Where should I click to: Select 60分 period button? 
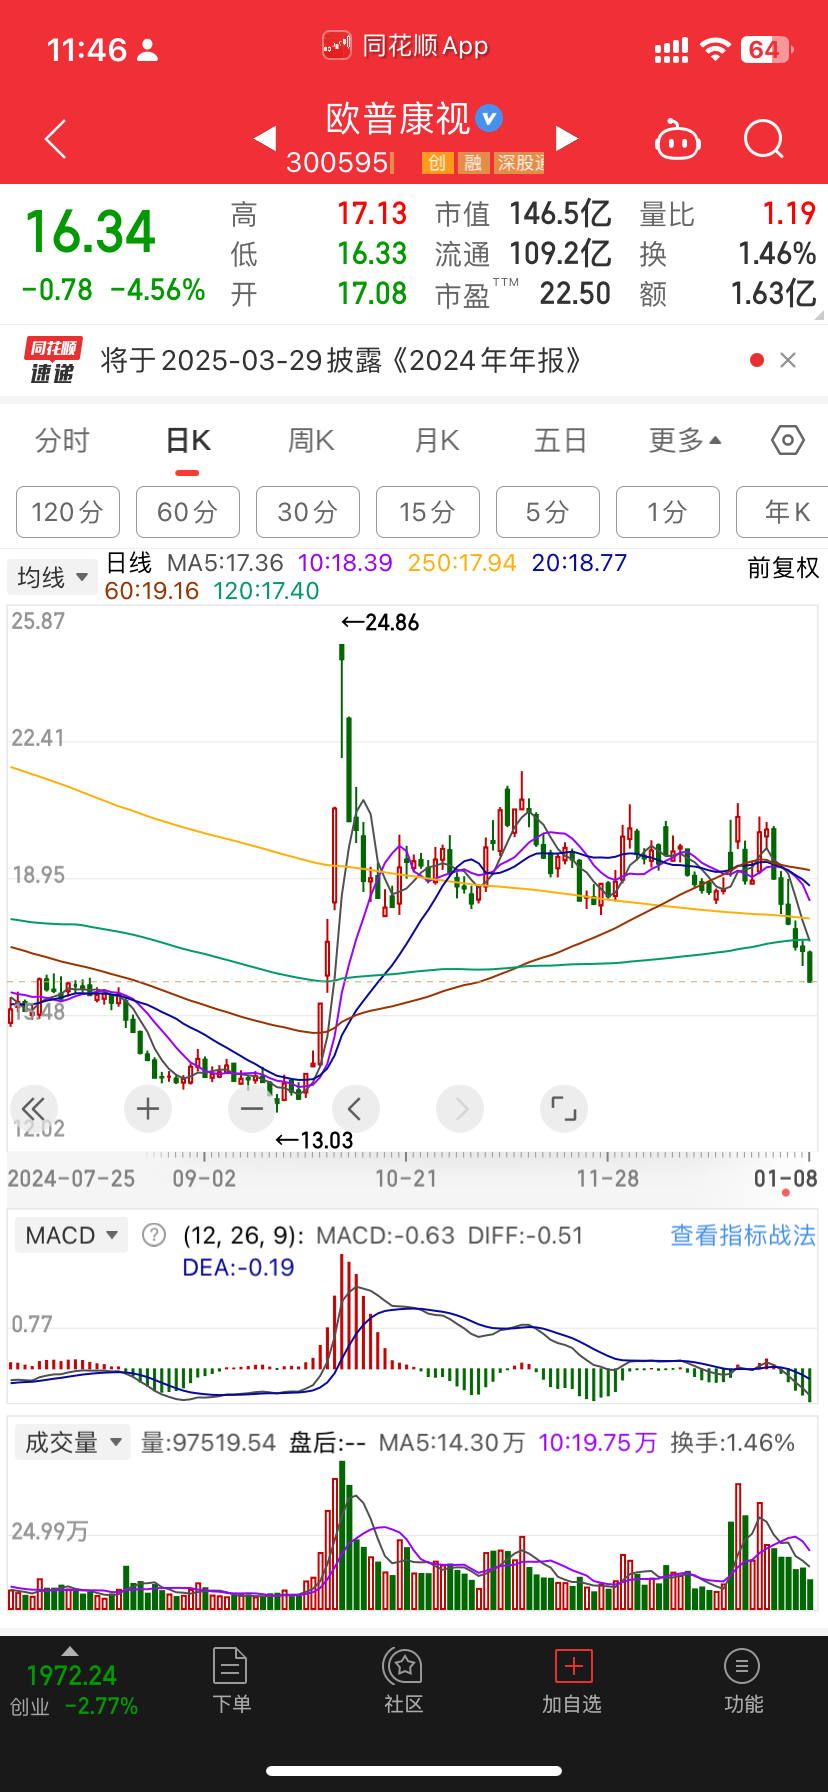pos(188,512)
